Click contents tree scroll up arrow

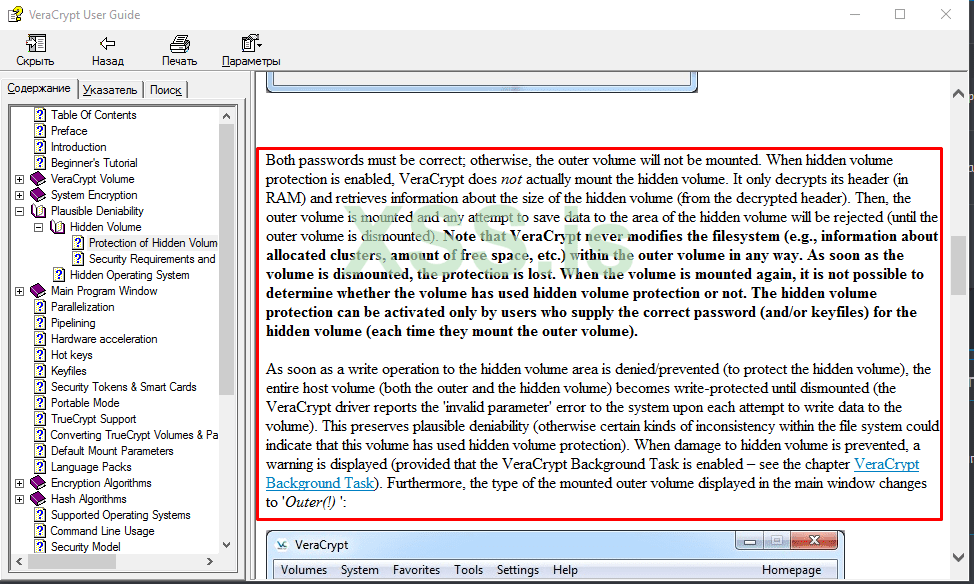pos(226,116)
